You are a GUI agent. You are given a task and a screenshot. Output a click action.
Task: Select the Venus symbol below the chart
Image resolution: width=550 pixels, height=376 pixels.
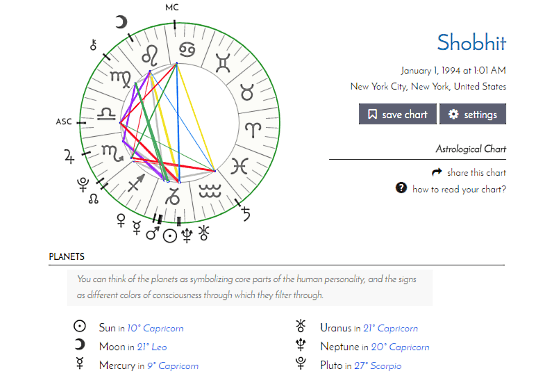(121, 220)
